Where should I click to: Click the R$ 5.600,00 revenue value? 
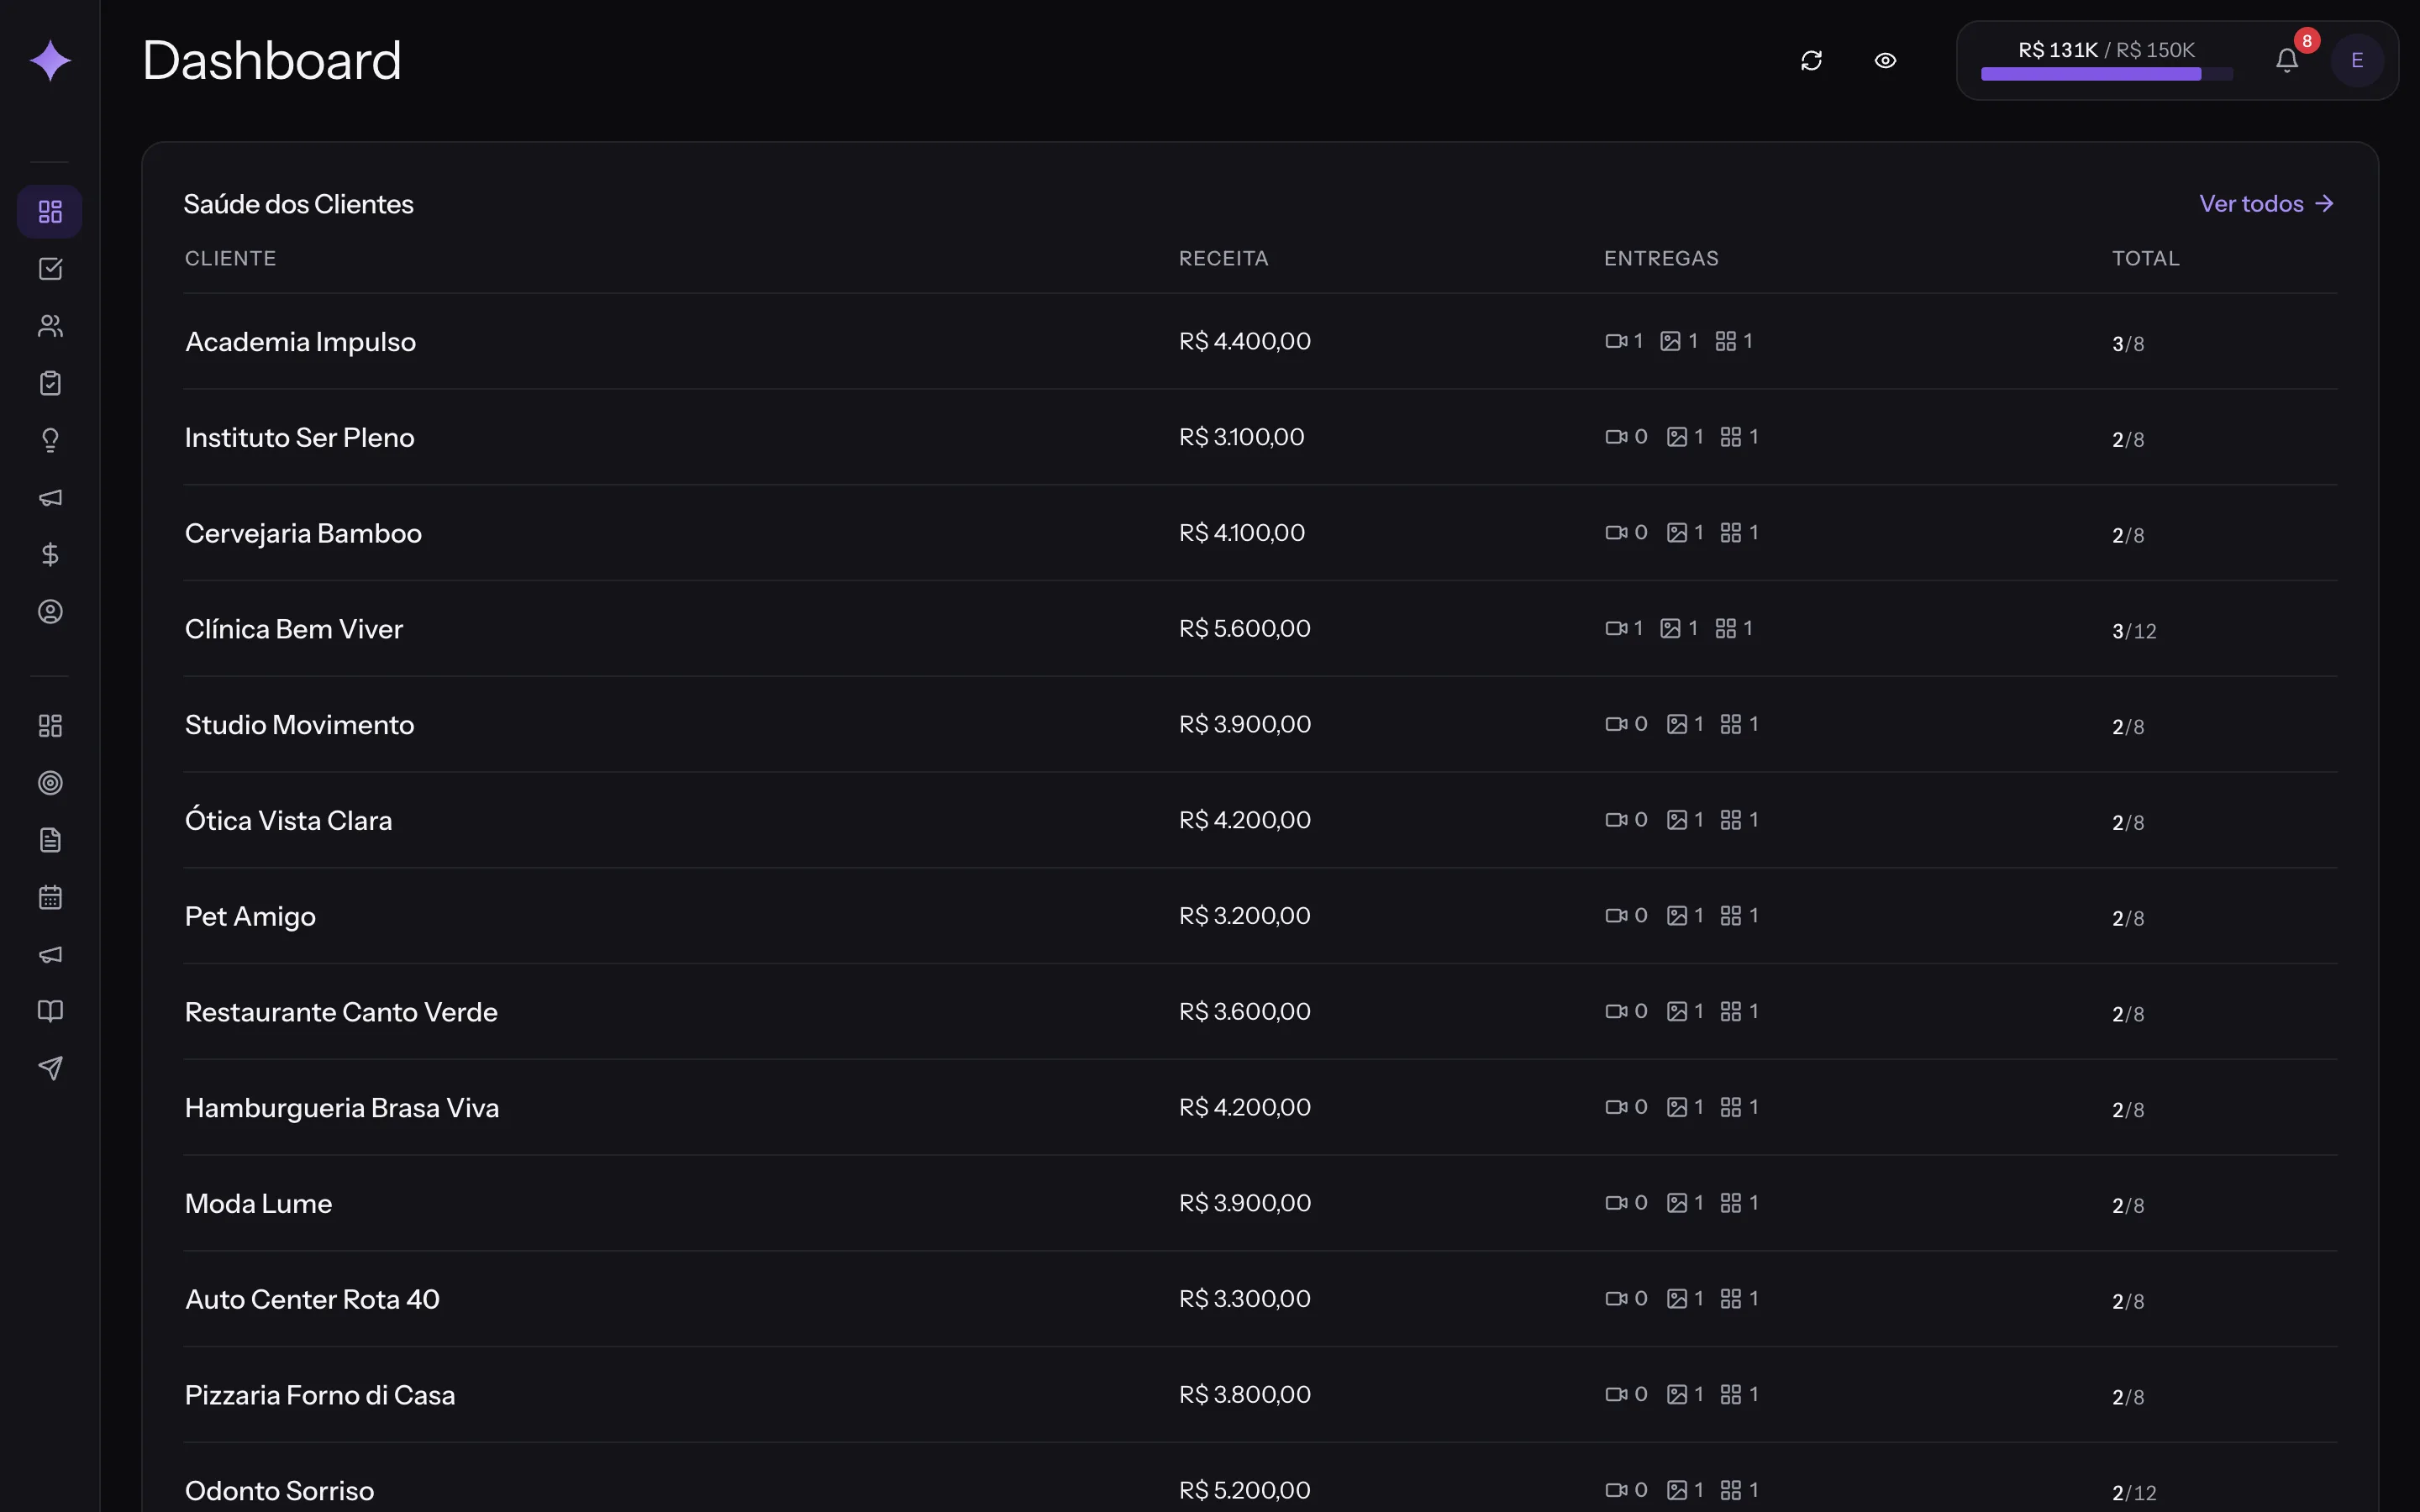[1244, 629]
